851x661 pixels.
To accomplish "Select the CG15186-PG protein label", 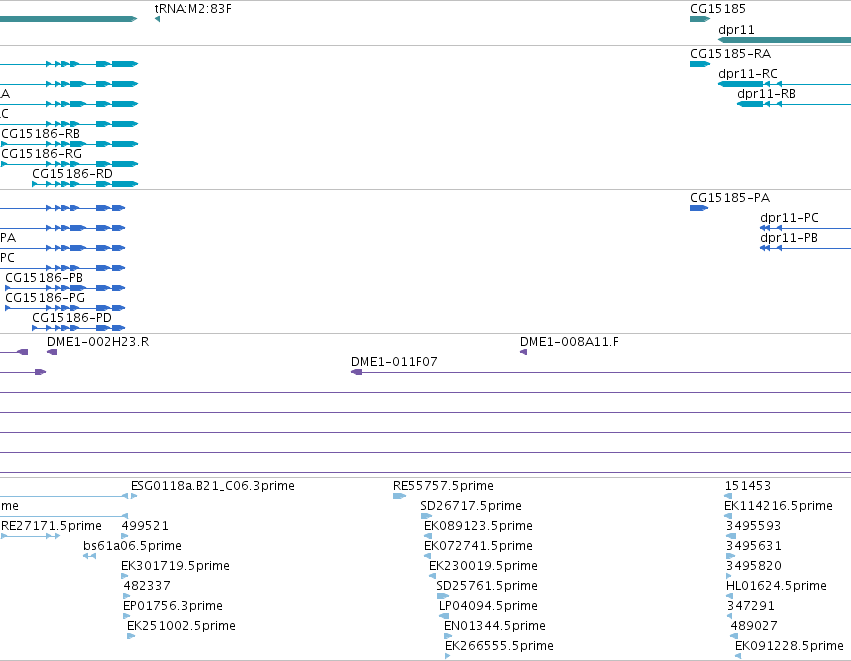I will tap(45, 298).
